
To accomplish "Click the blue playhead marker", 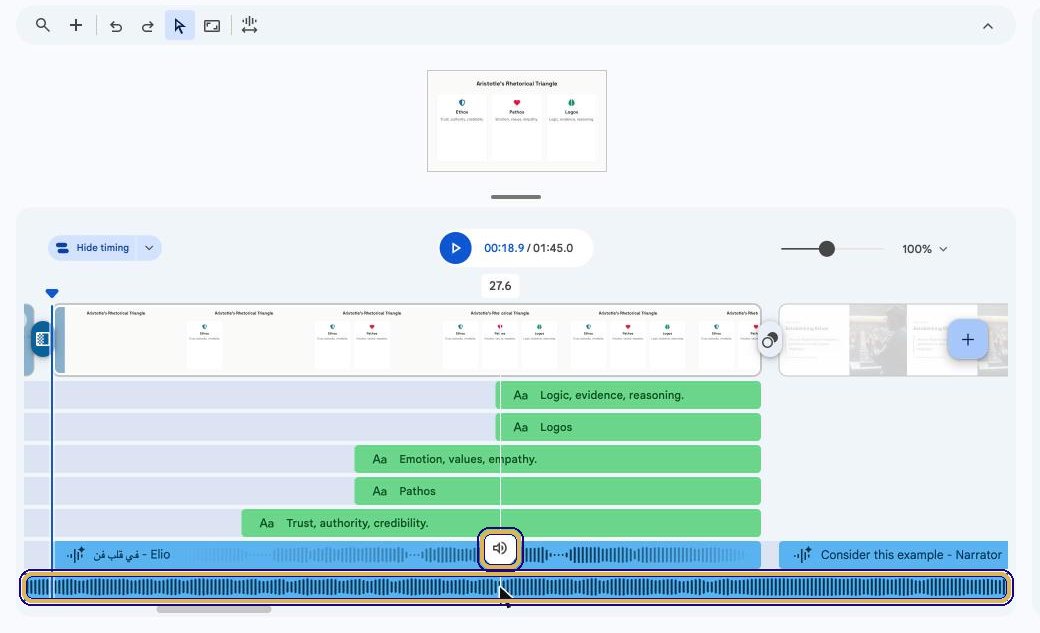I will pos(52,293).
